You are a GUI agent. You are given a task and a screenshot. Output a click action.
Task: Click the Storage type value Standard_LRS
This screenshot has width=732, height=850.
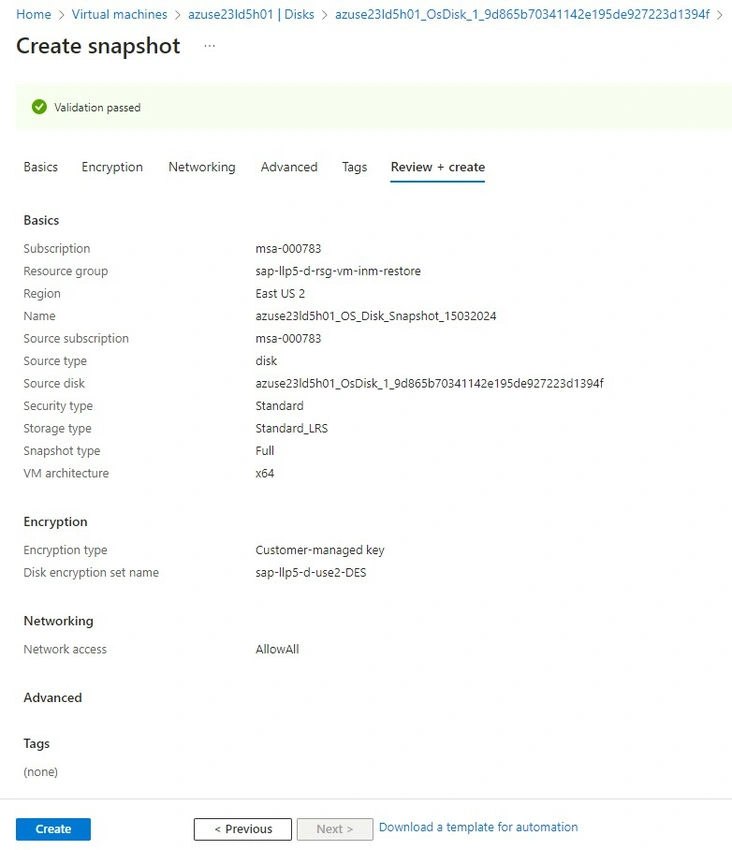(x=291, y=429)
